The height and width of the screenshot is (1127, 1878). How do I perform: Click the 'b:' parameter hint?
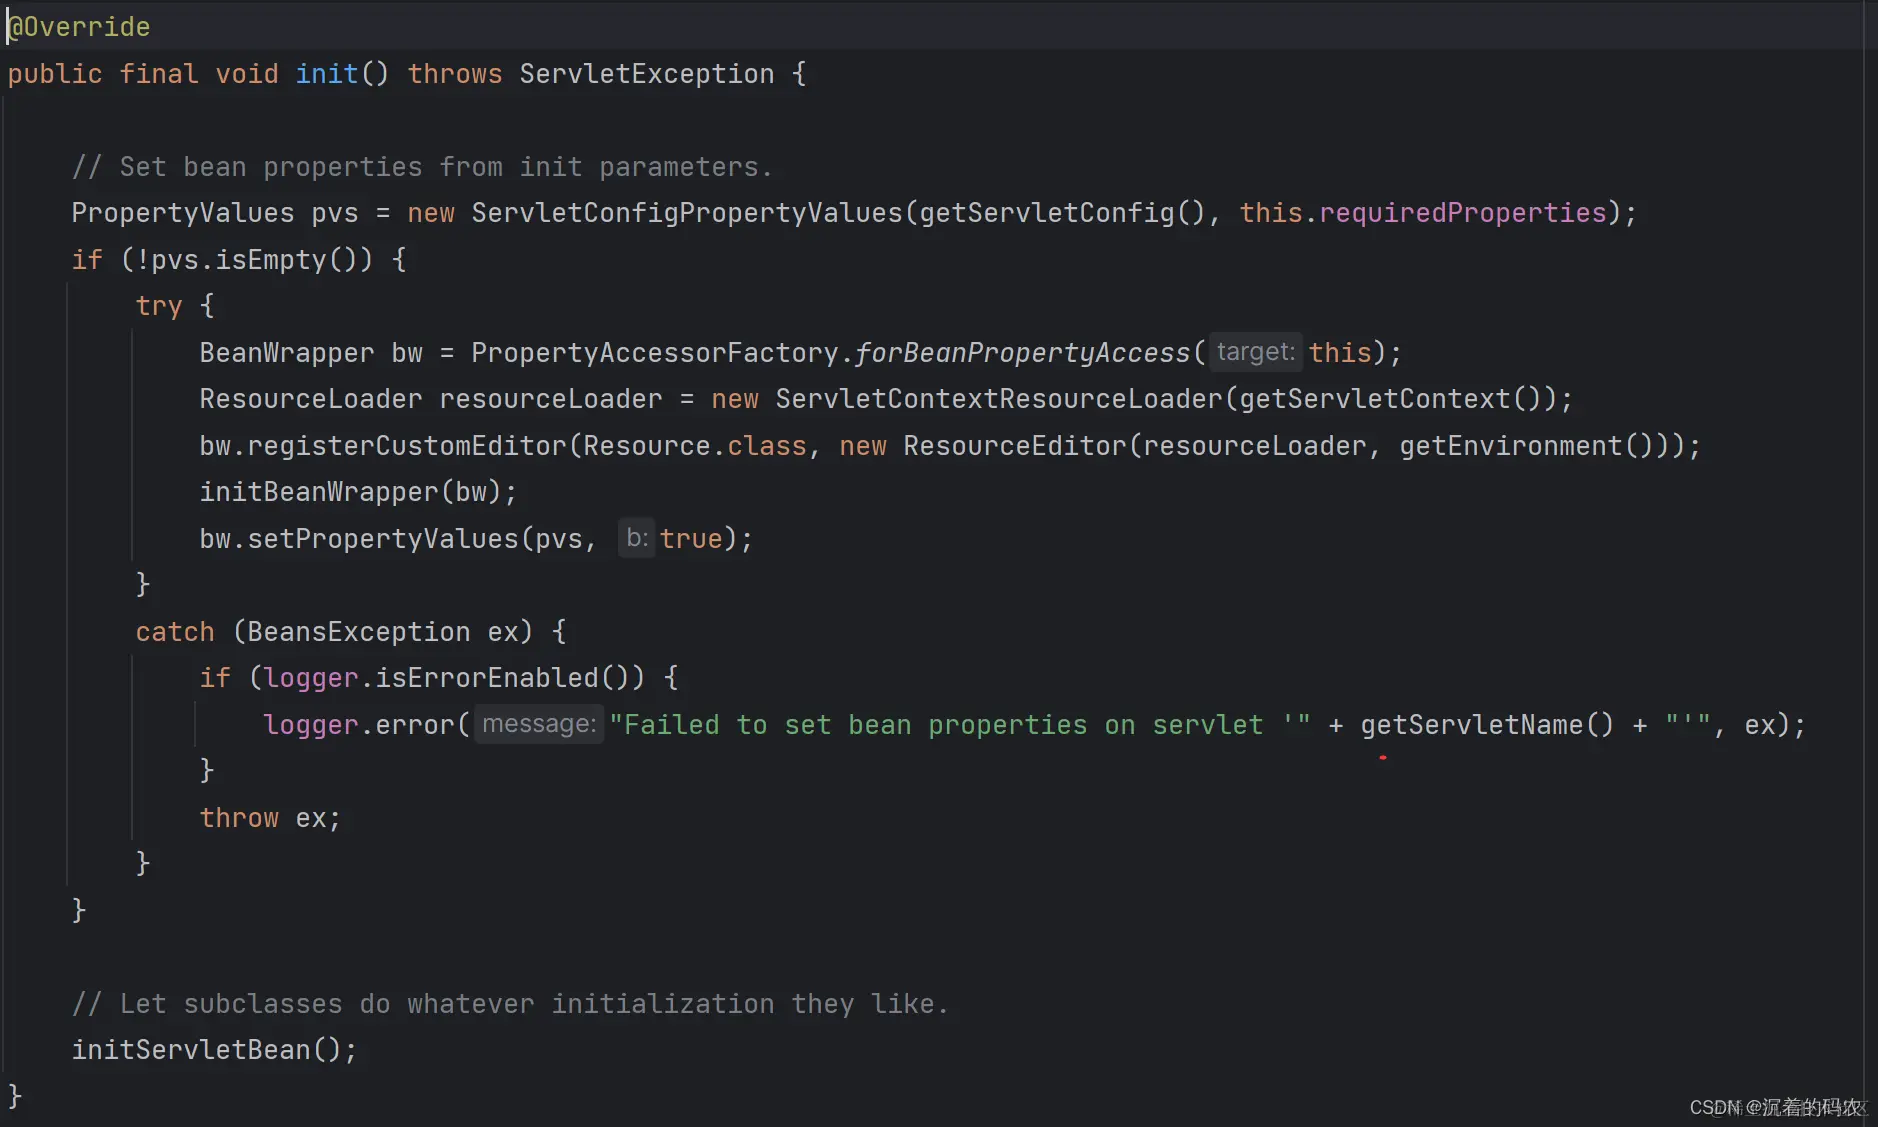(637, 538)
